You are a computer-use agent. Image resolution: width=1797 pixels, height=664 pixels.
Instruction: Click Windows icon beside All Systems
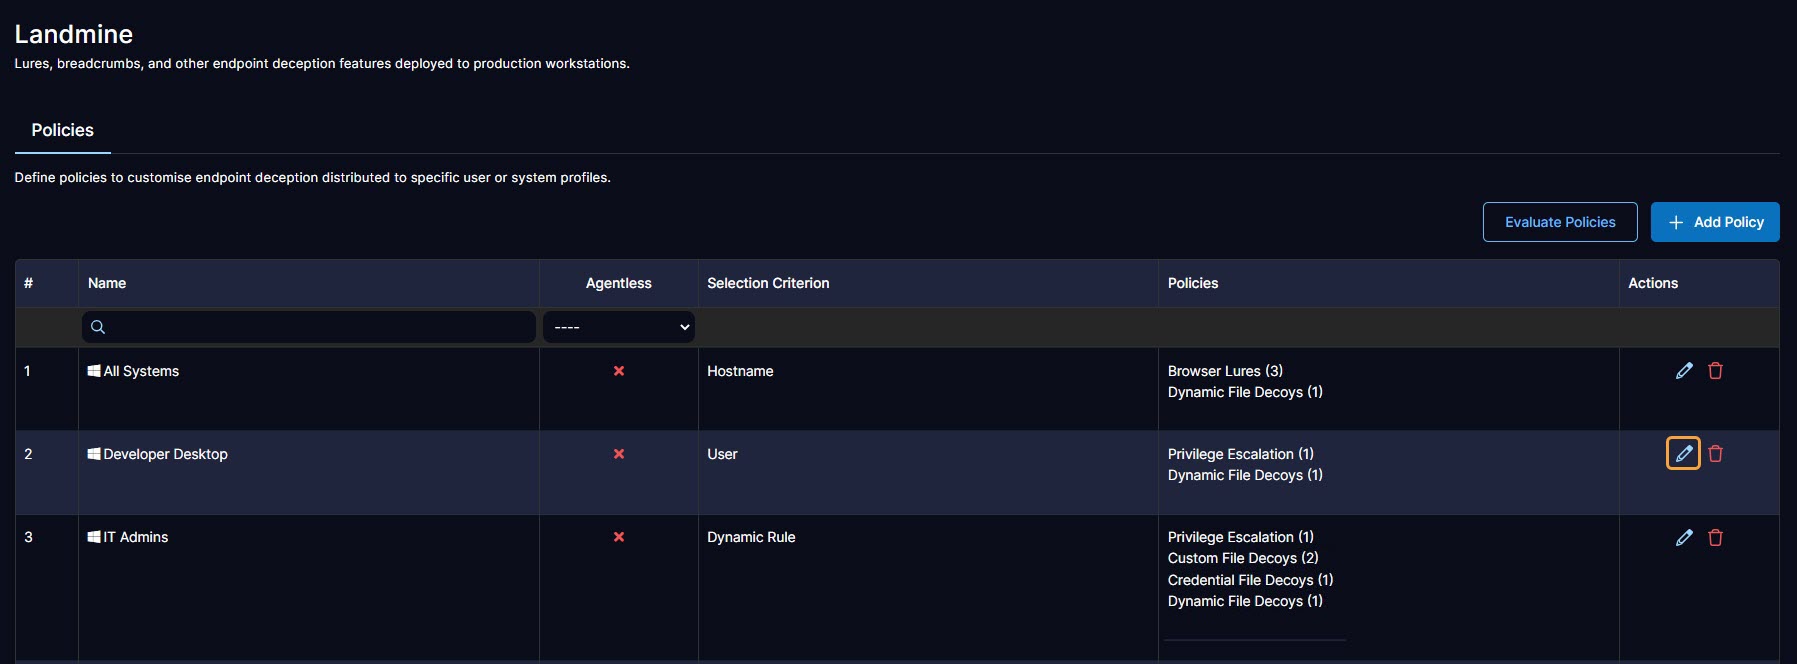tap(94, 371)
